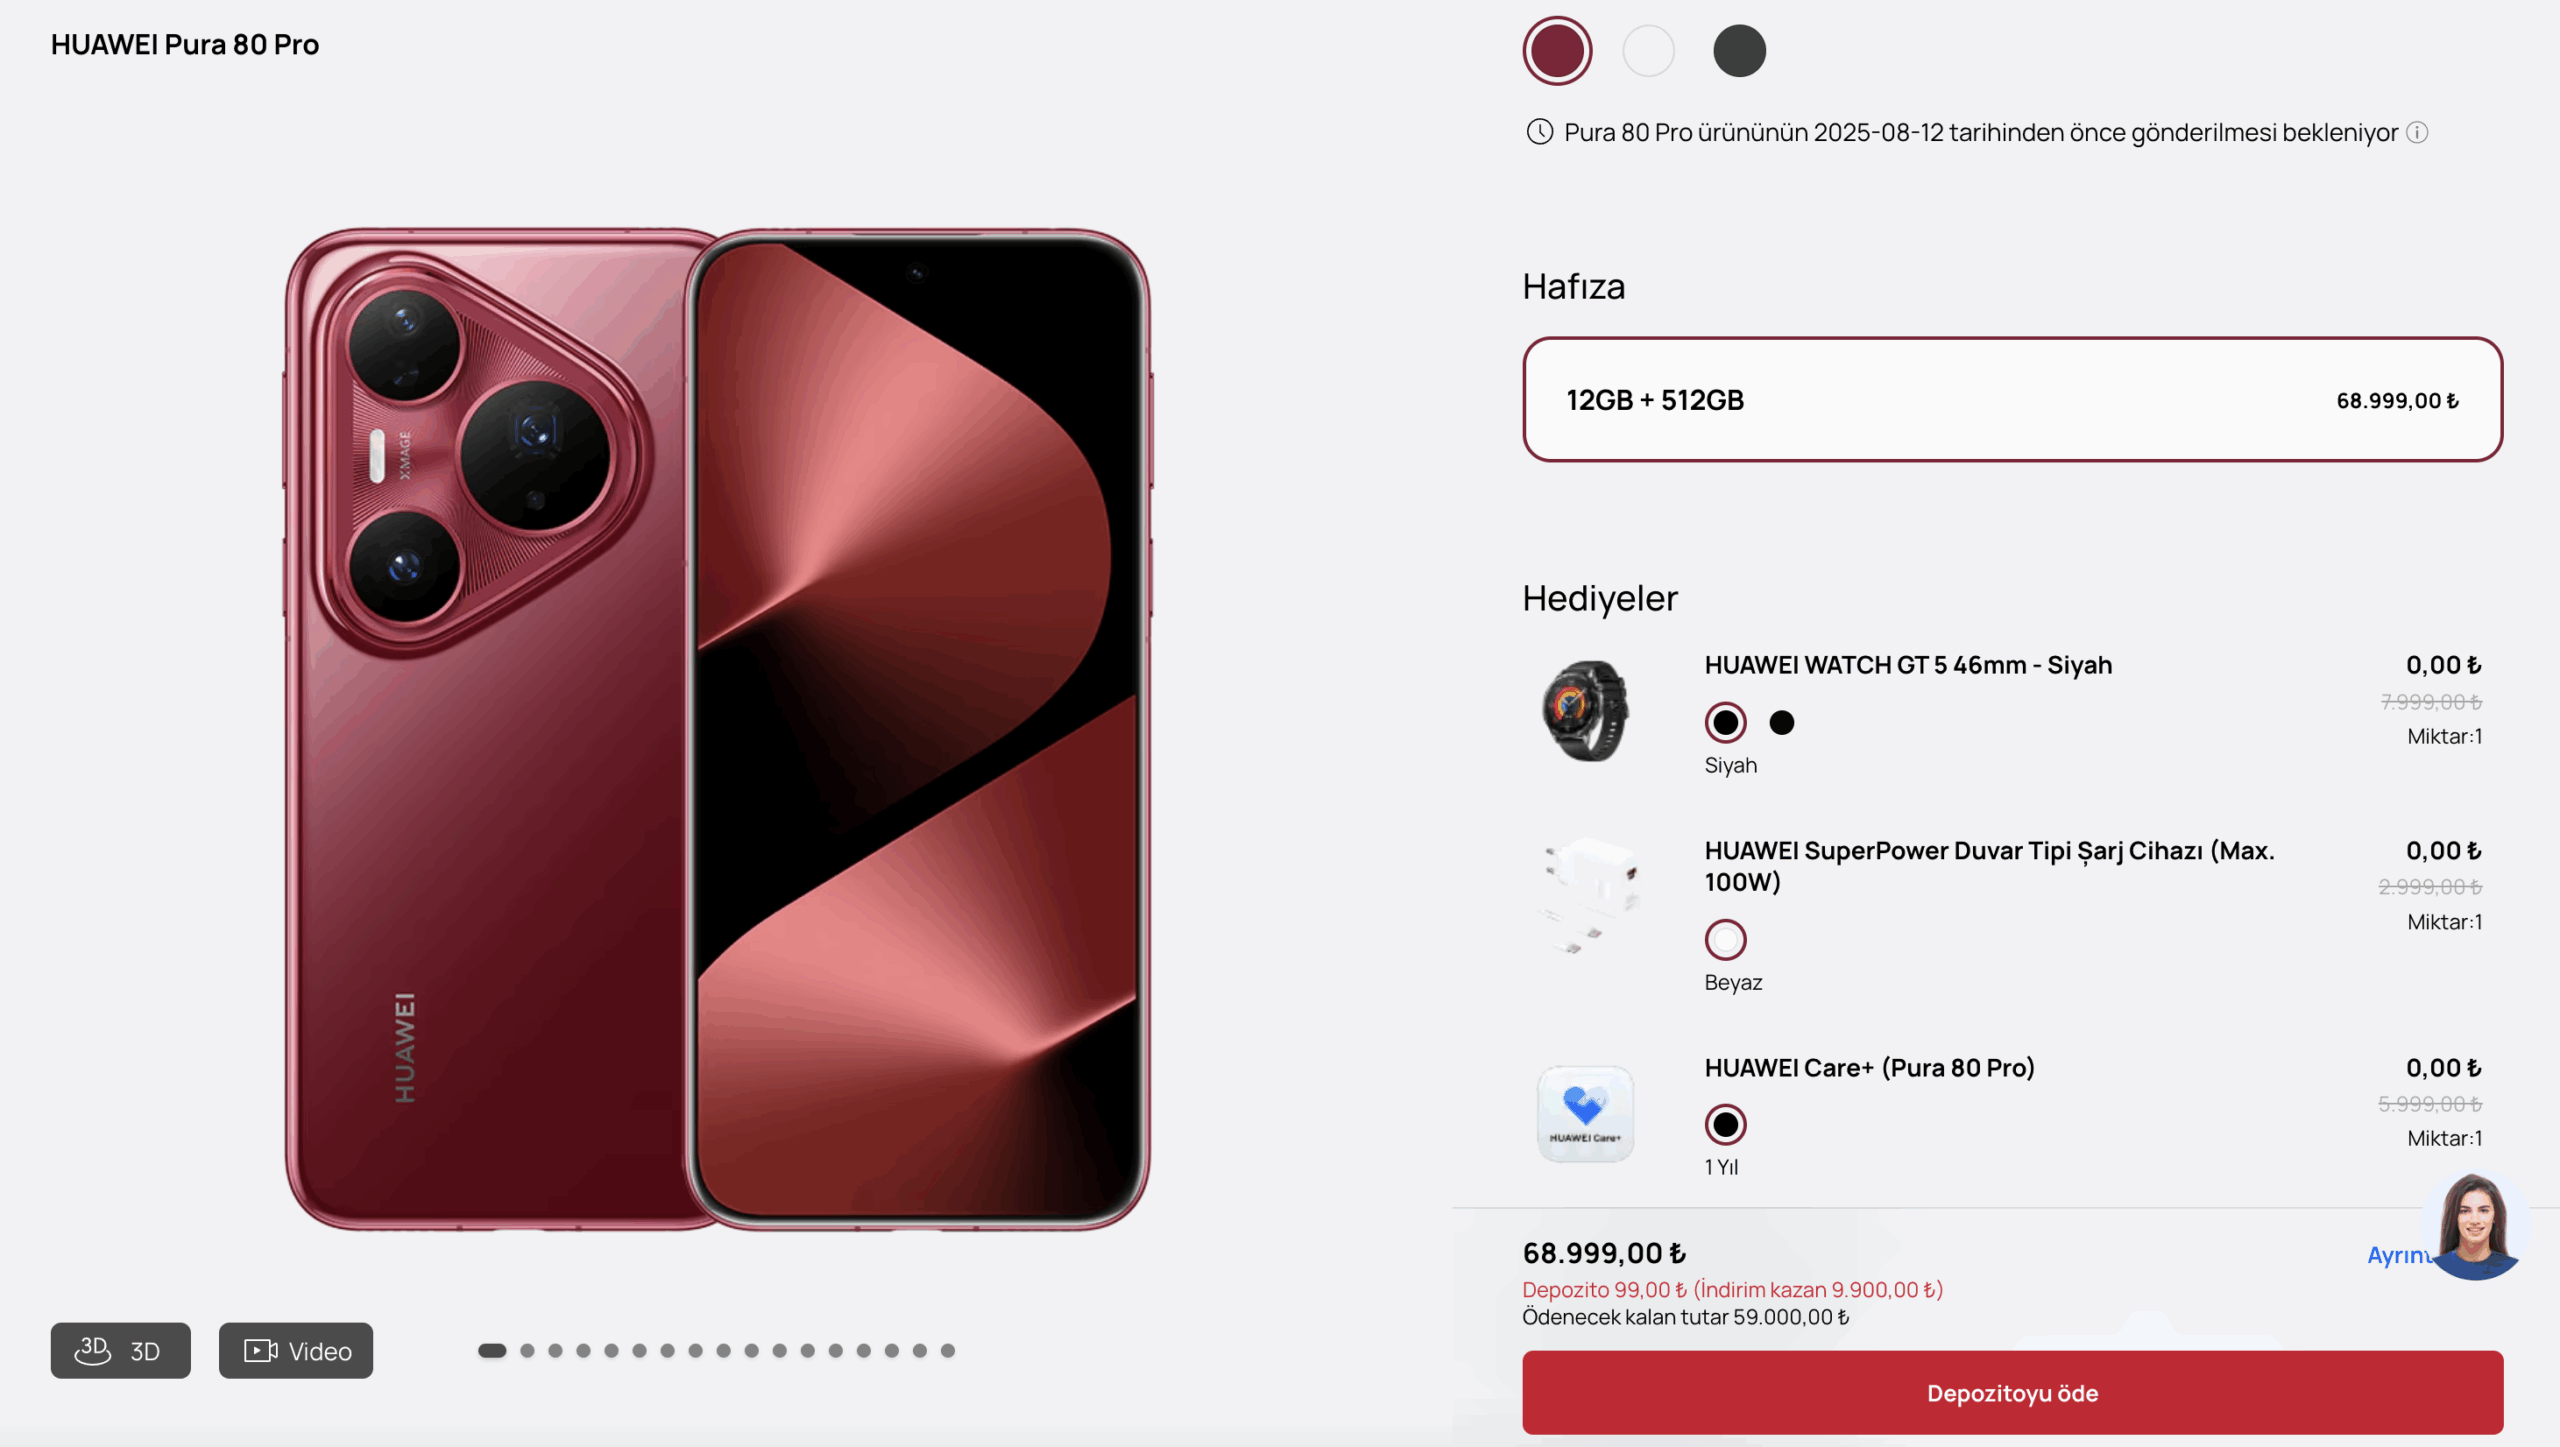Open the 3D product view

coord(120,1351)
